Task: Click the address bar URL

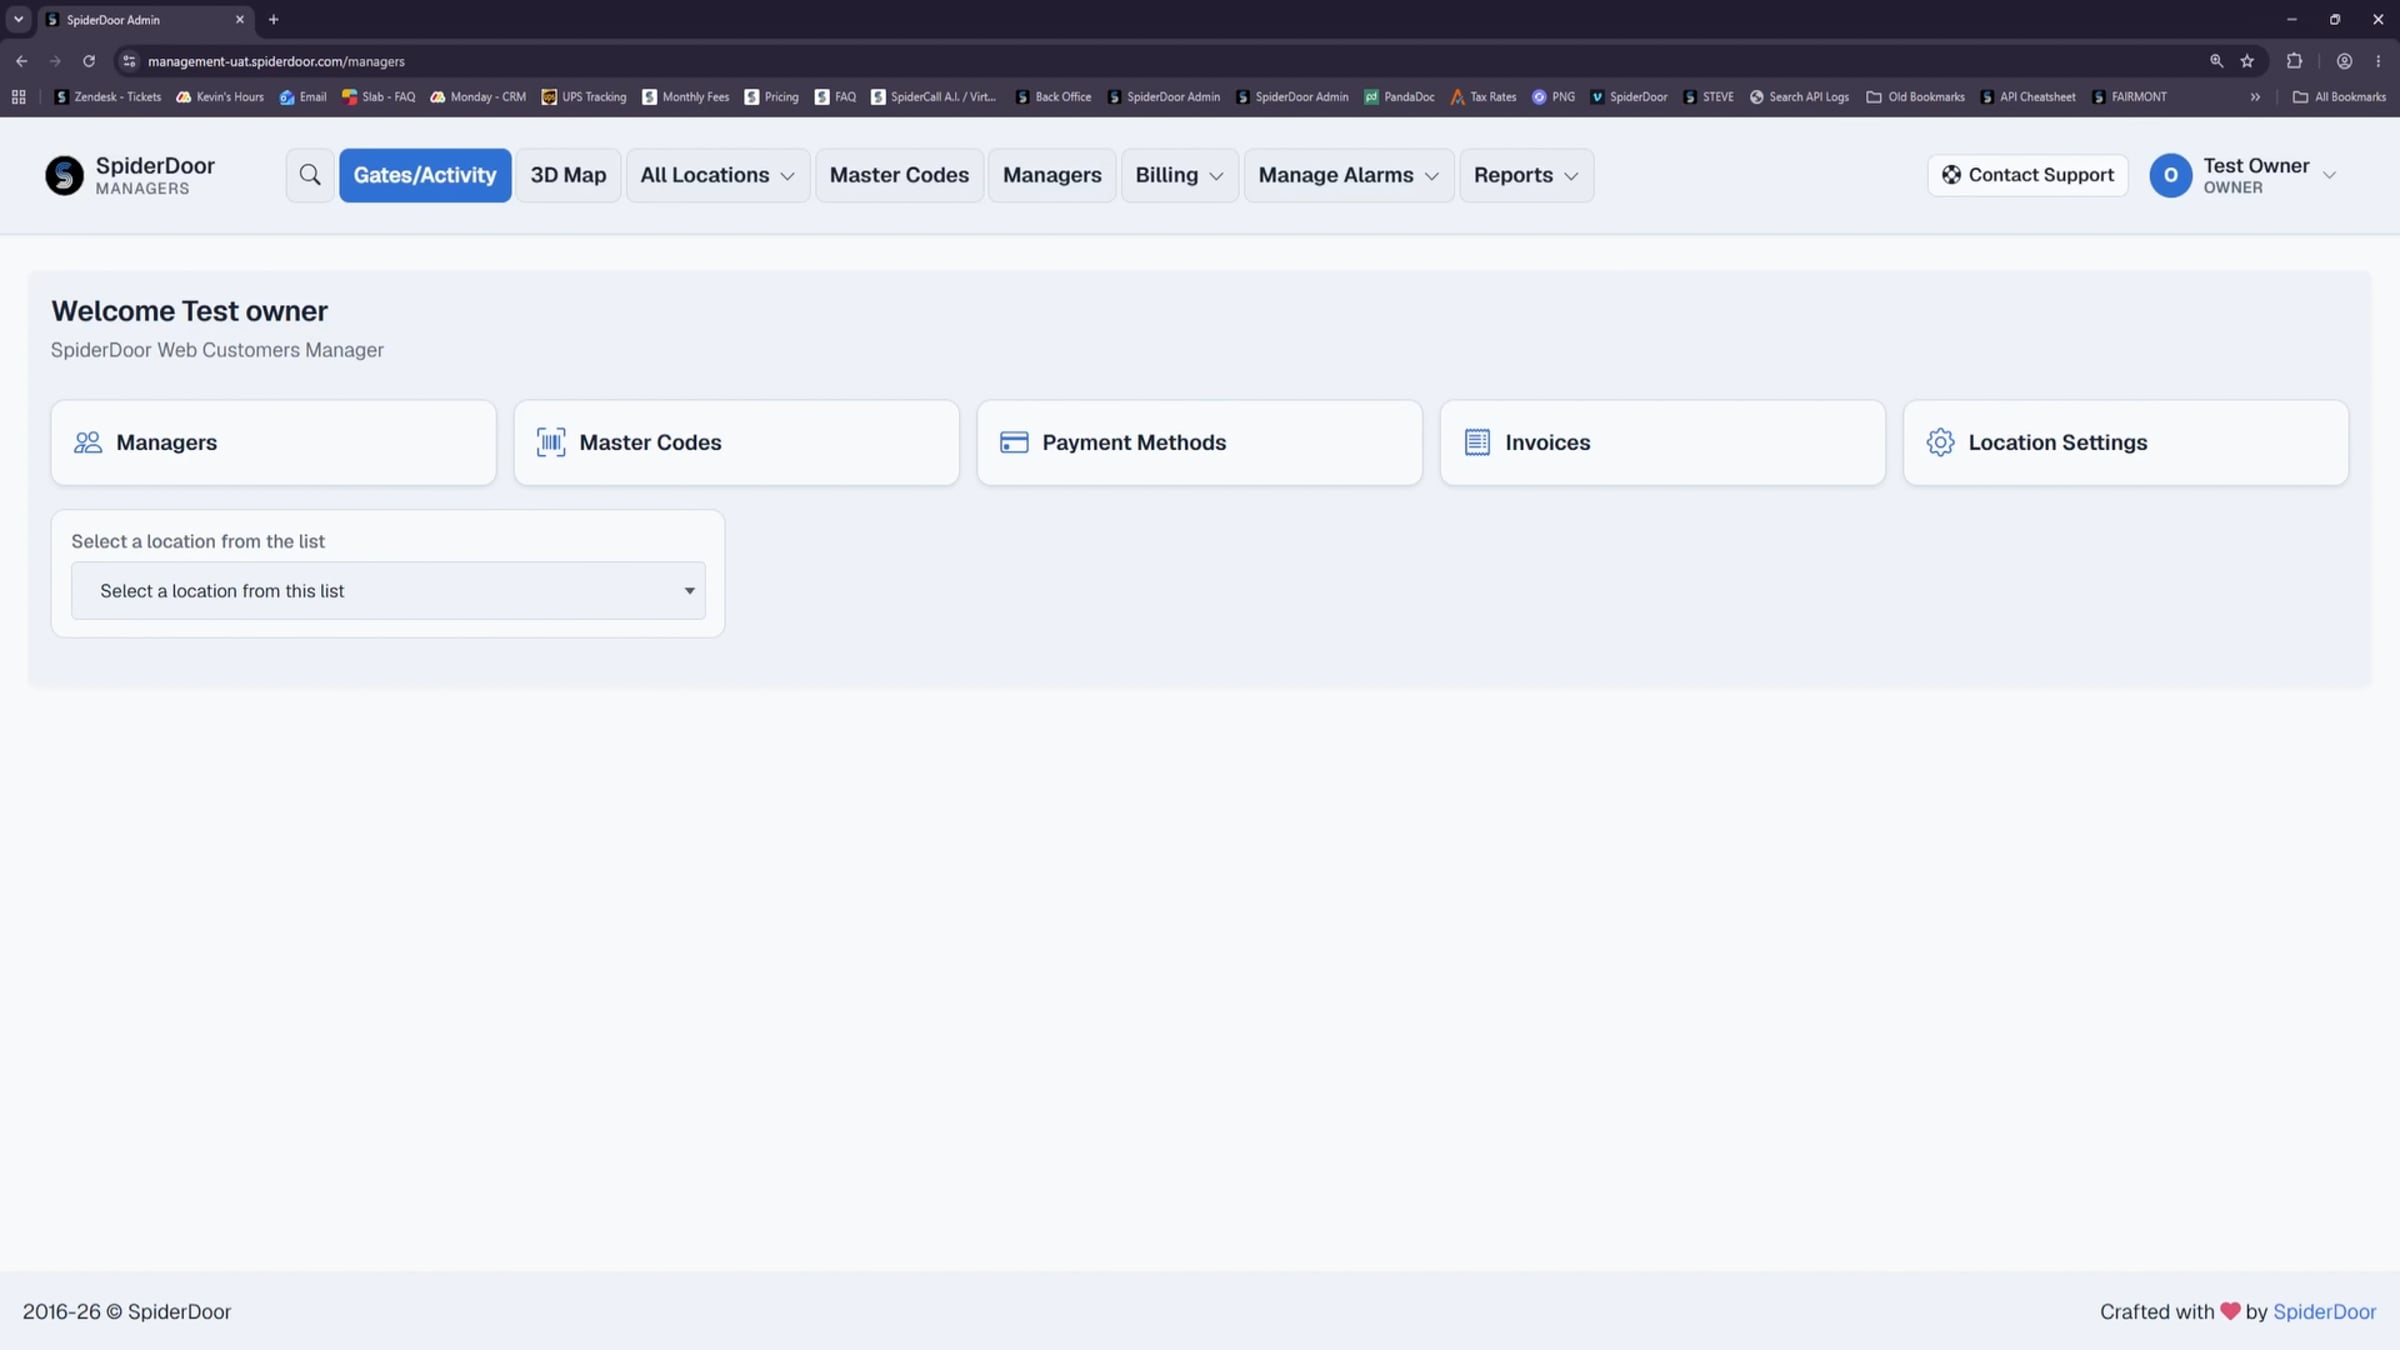Action: [x=276, y=61]
